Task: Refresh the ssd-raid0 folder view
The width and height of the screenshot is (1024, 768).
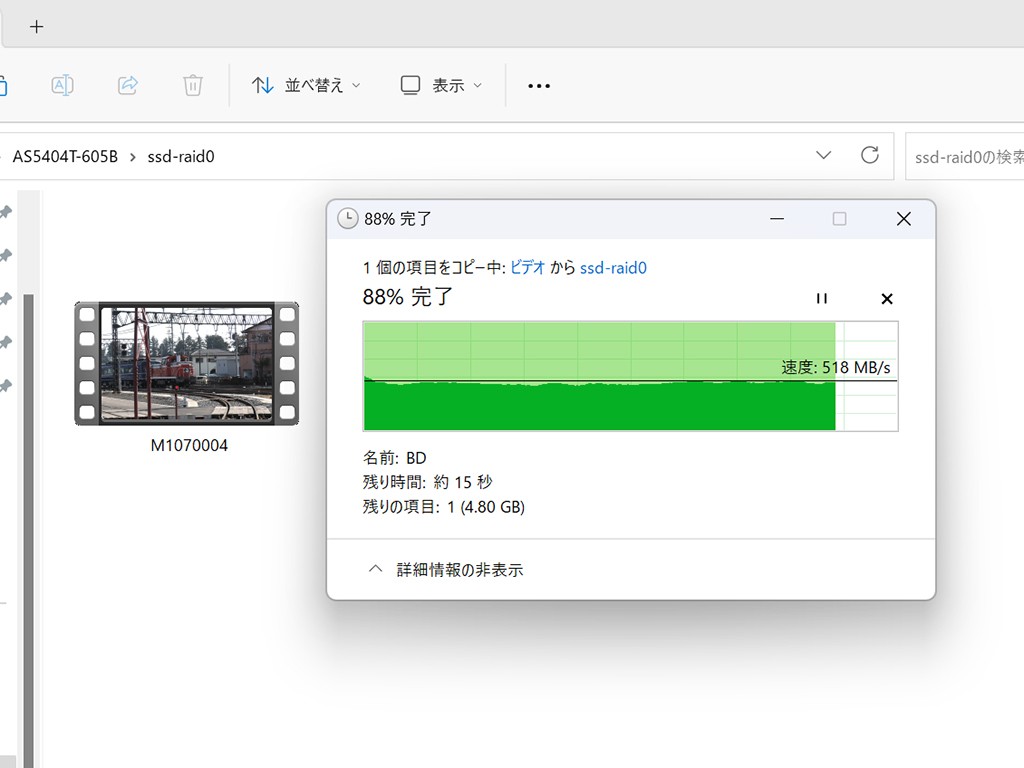Action: click(x=870, y=155)
